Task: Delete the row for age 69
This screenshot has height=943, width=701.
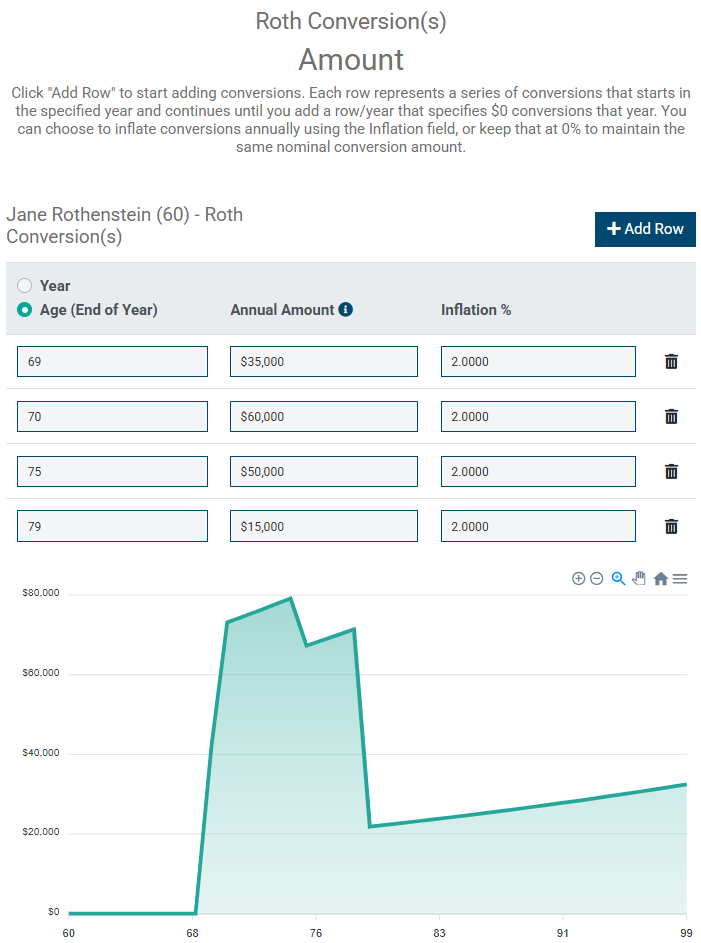Action: tap(671, 361)
